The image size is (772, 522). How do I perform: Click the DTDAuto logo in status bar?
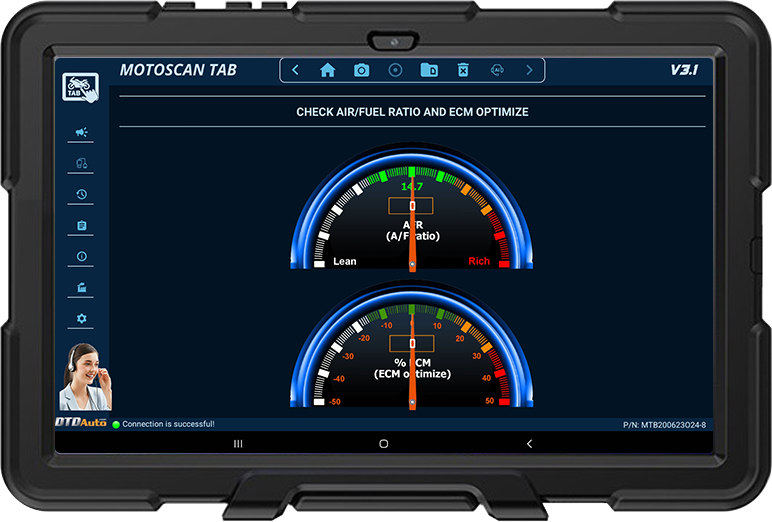click(x=82, y=424)
